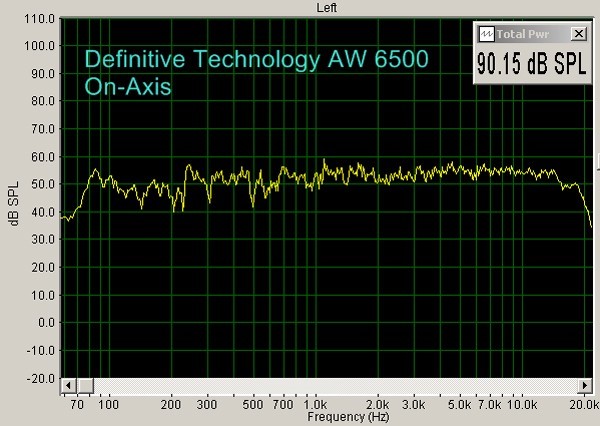The height and width of the screenshot is (426, 600).
Task: Click the 7.0k frequency axis label
Action: 490,404
